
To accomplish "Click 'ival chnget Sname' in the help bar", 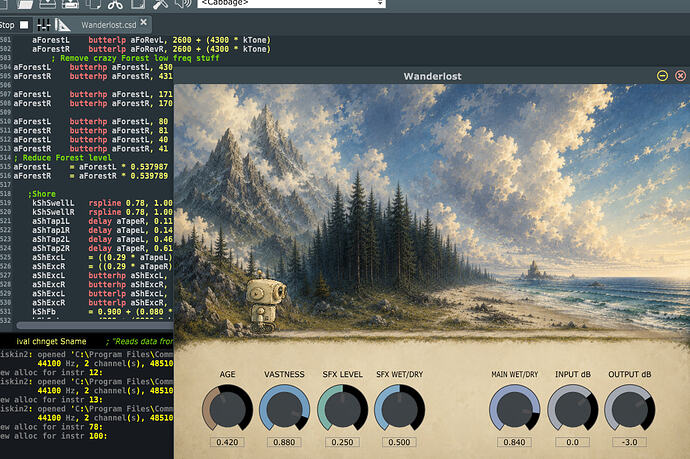I will pyautogui.click(x=51, y=341).
